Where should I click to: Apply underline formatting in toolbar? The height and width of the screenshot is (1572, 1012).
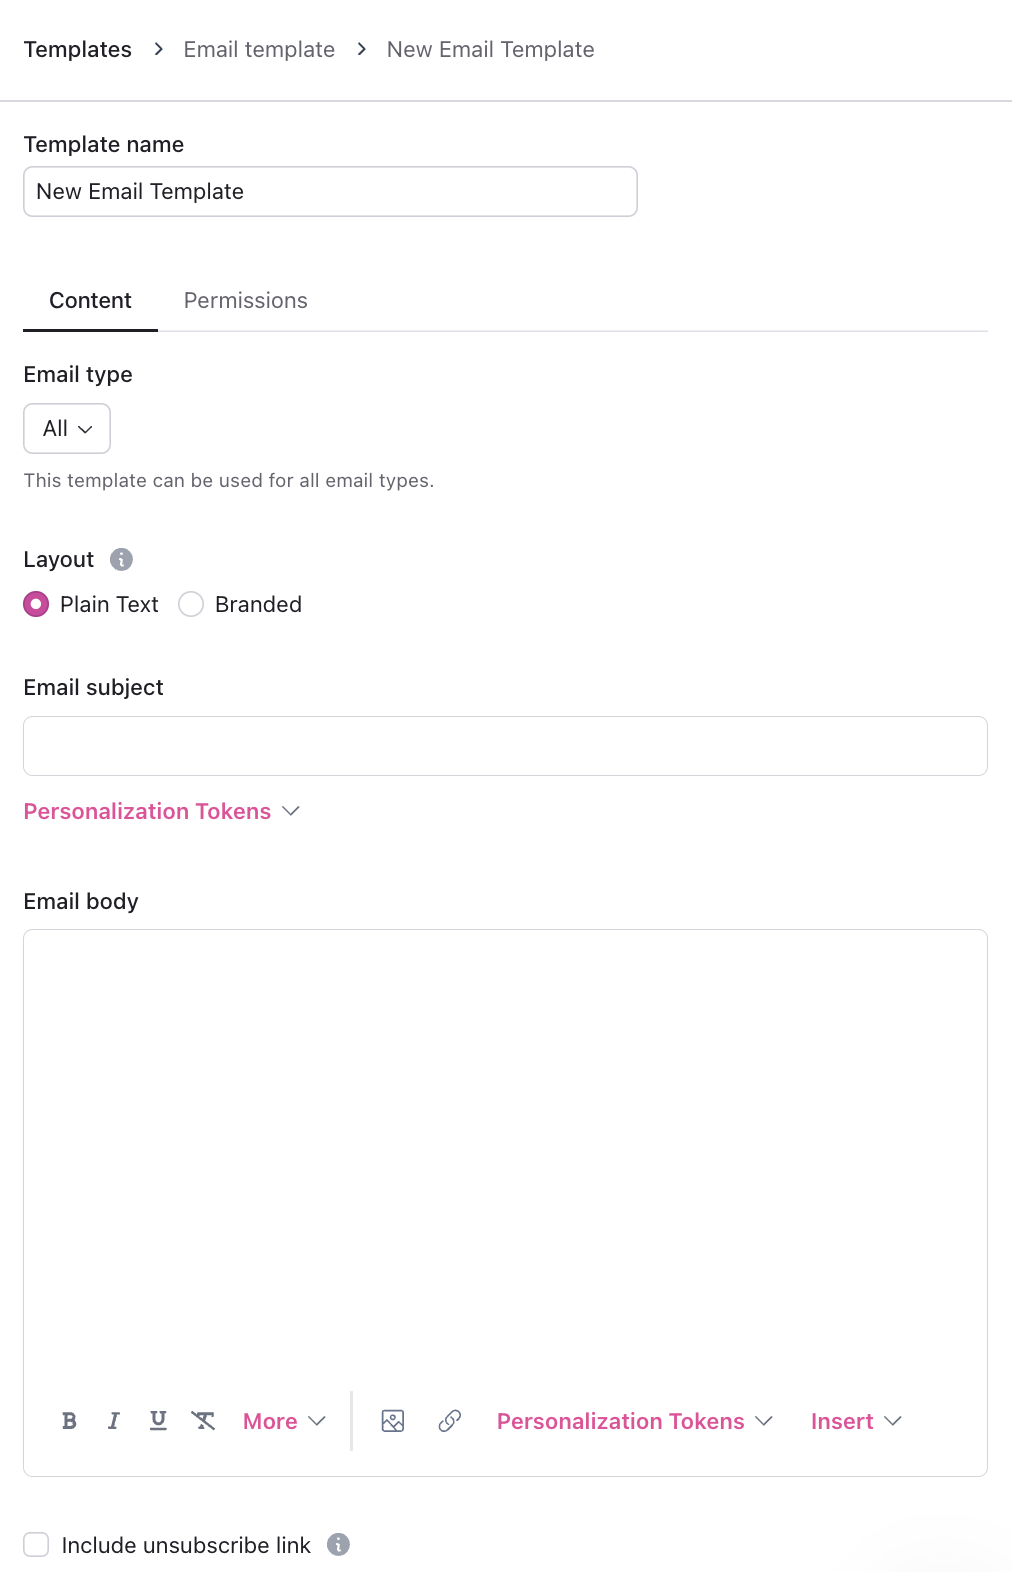158,1421
